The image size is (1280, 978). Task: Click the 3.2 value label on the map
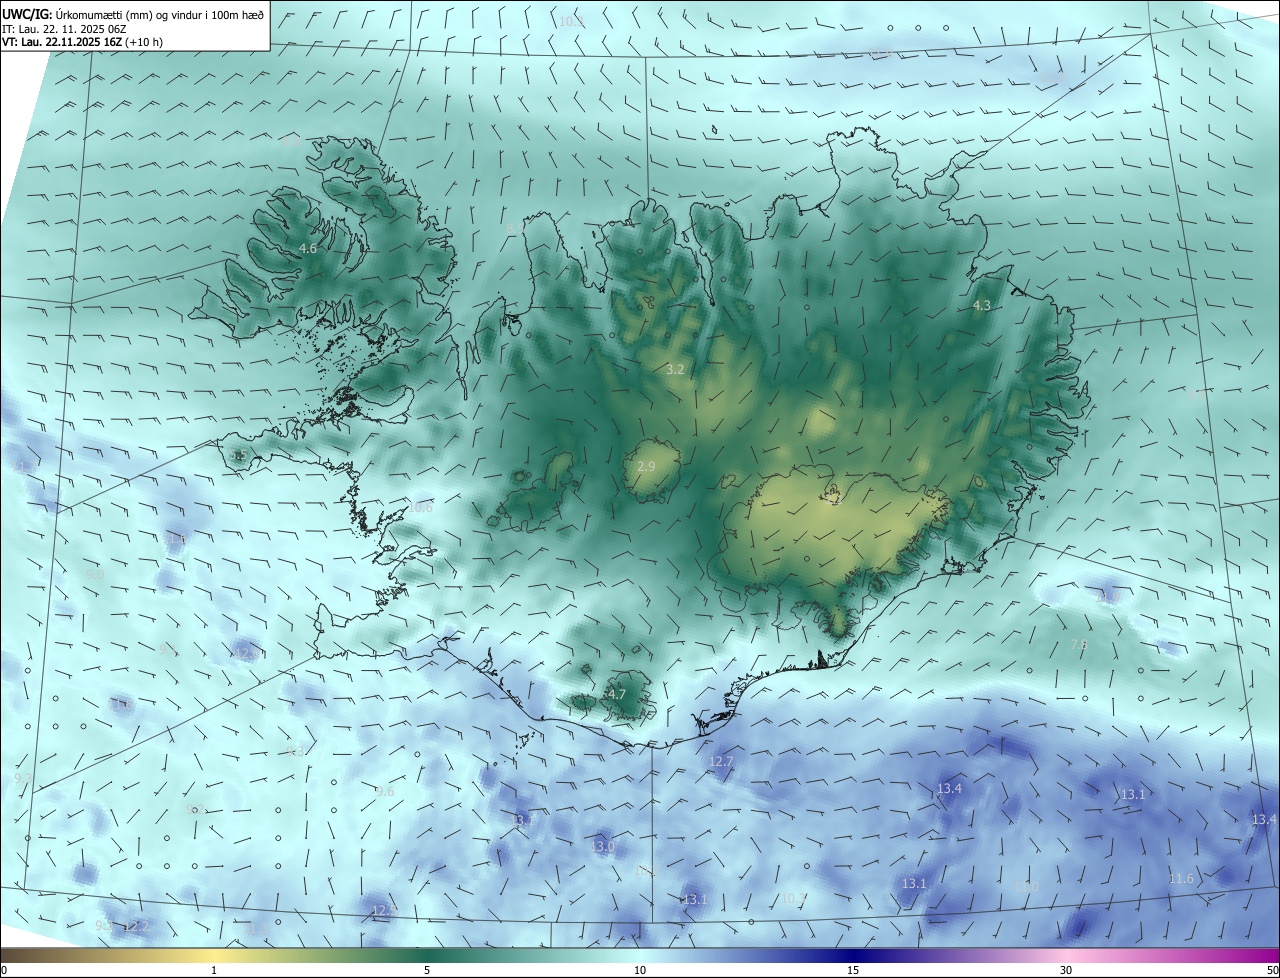675,370
